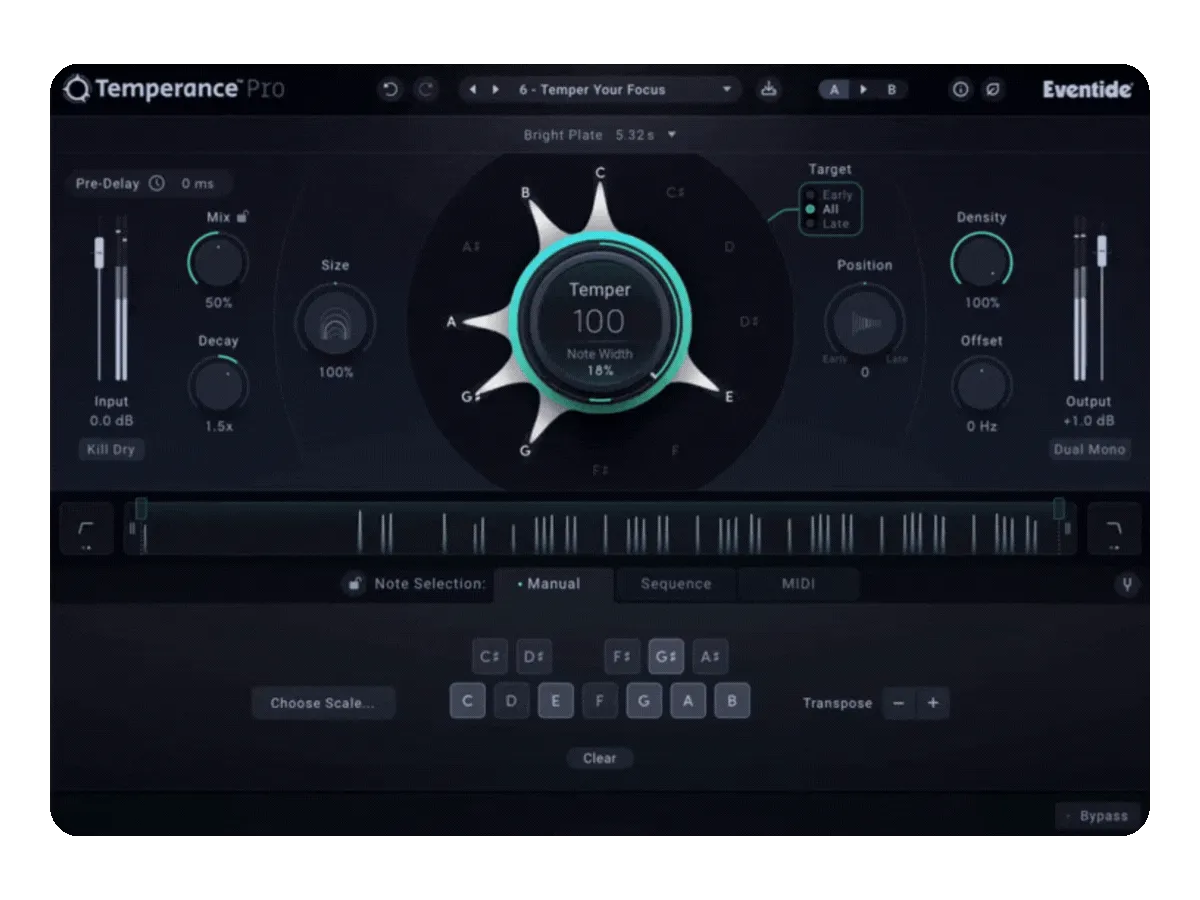Click the Density knob
The height and width of the screenshot is (900, 1200).
tap(981, 262)
